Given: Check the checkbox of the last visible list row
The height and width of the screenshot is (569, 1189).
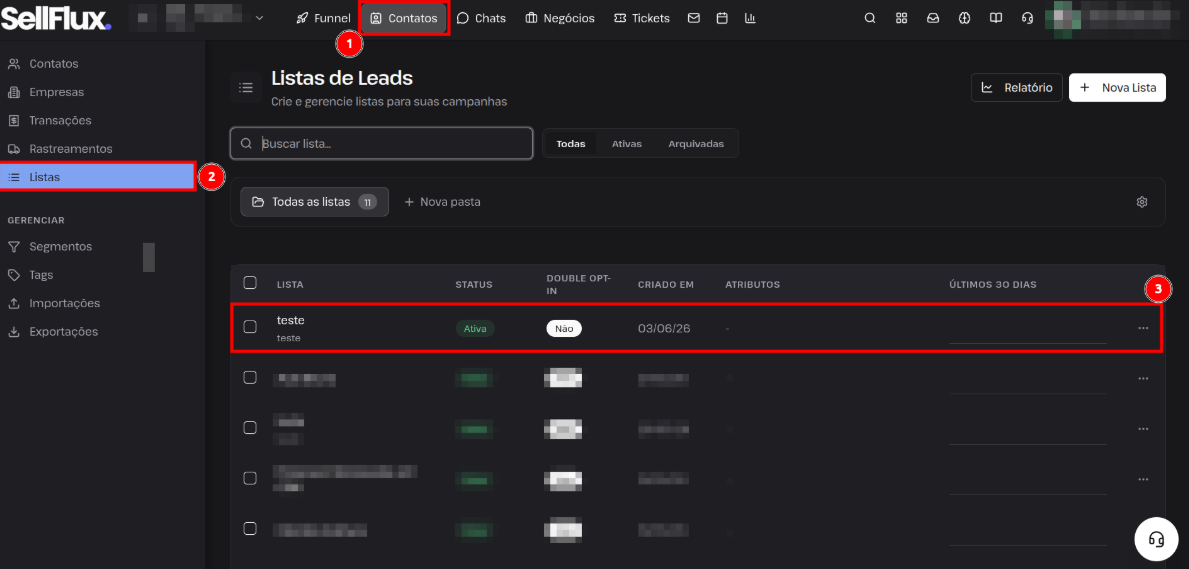Looking at the screenshot, I should (249, 529).
